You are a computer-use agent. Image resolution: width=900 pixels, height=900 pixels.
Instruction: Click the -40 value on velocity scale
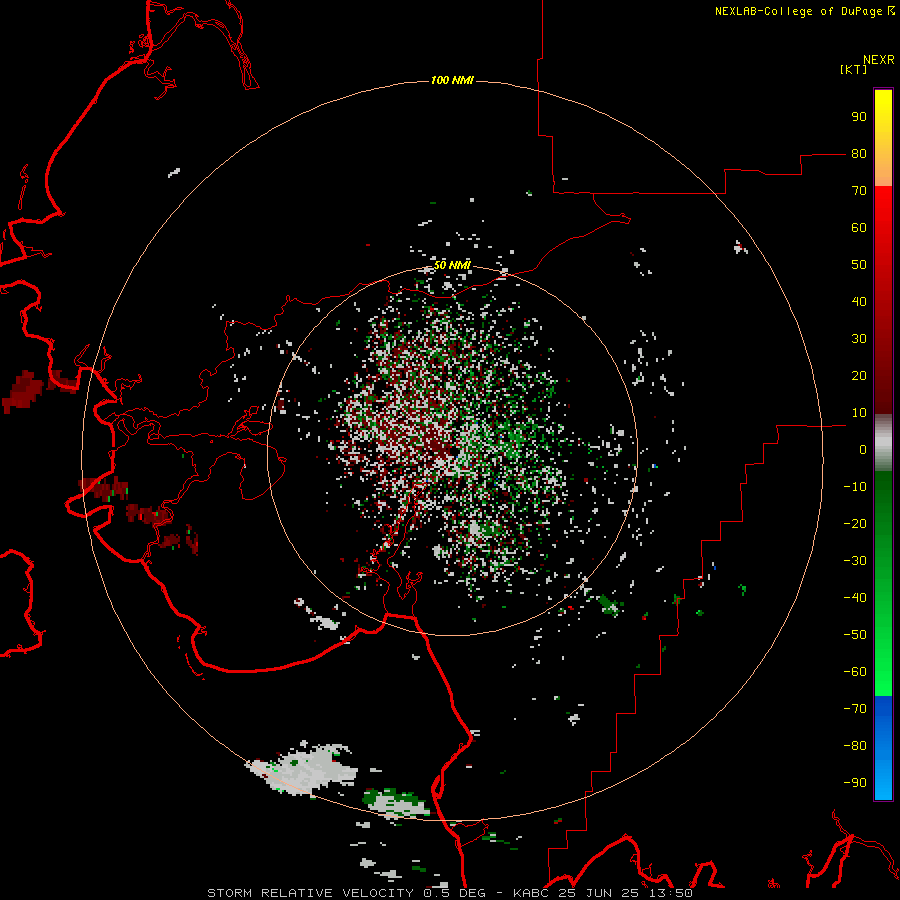[855, 598]
